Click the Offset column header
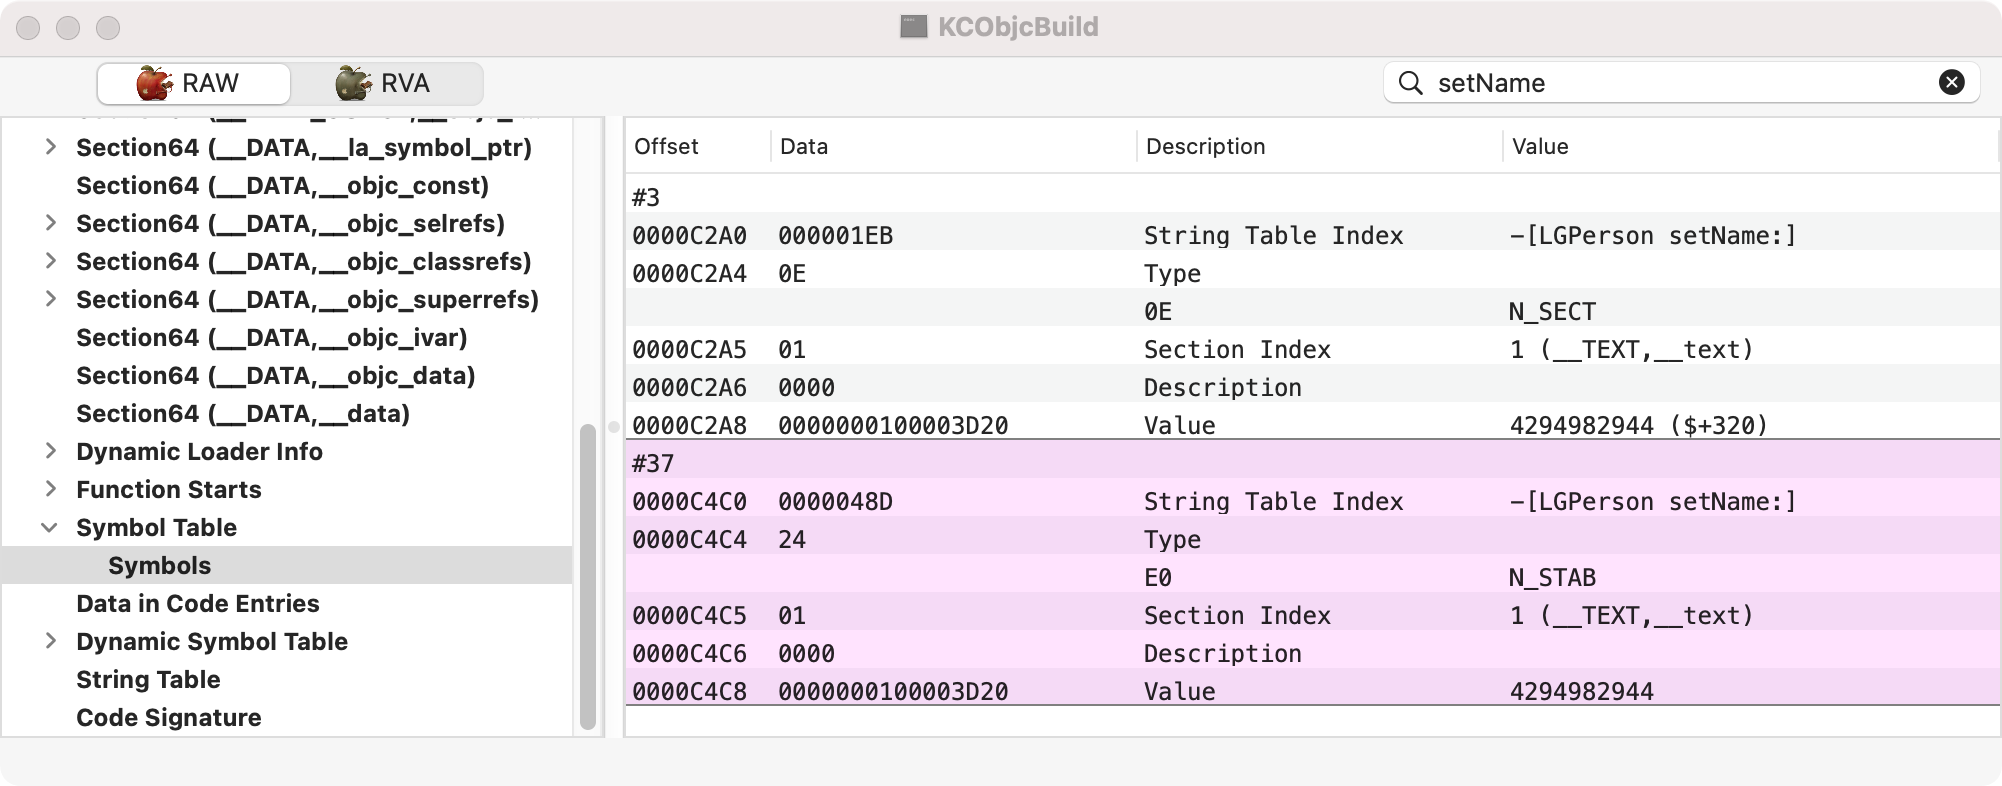 pos(667,146)
